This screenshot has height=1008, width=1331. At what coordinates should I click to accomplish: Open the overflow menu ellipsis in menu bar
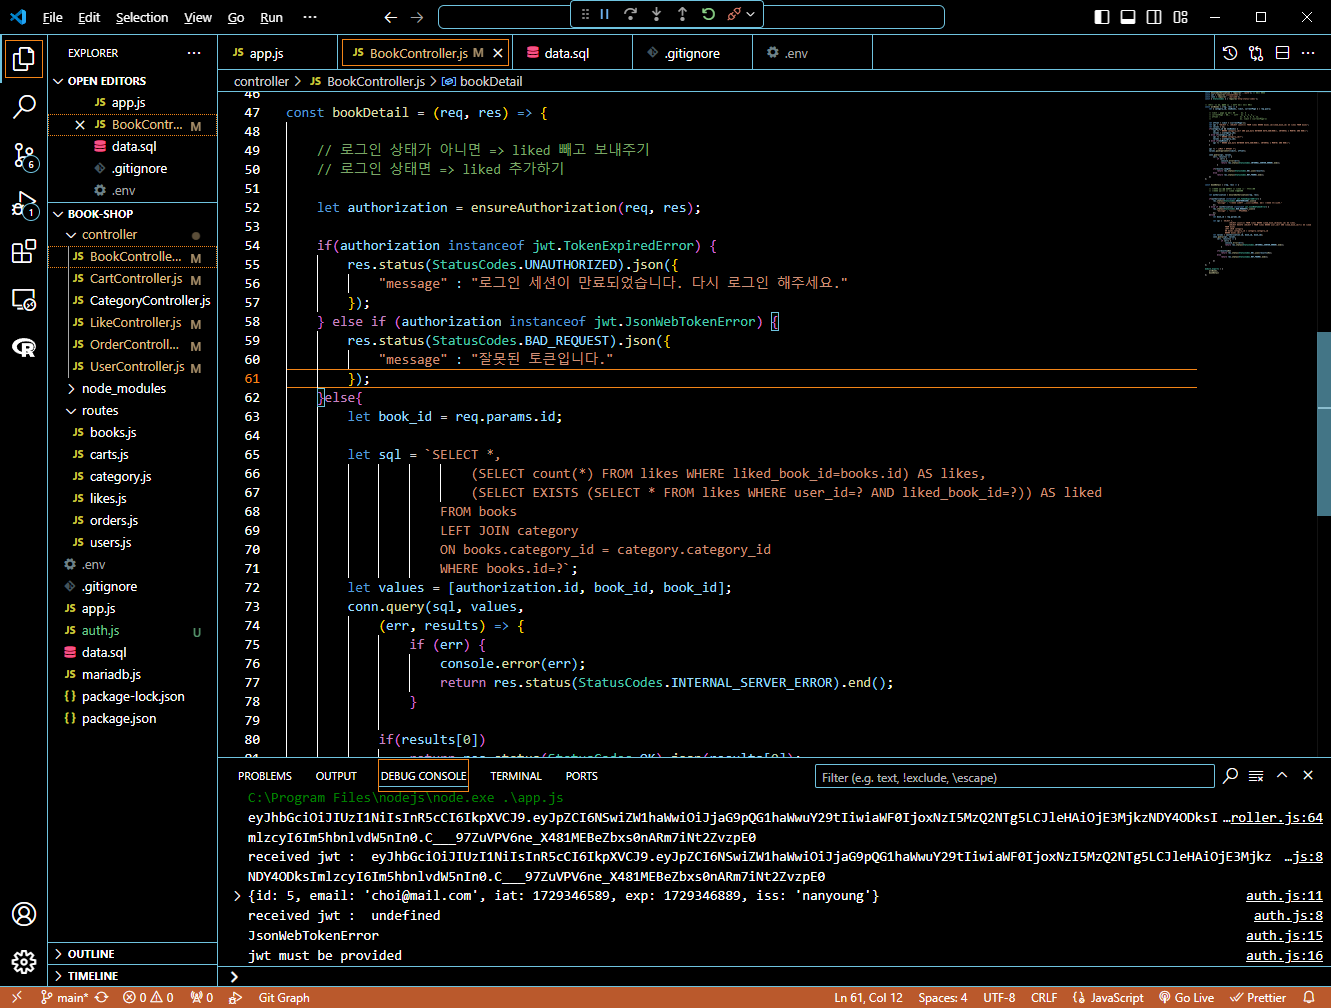[310, 17]
